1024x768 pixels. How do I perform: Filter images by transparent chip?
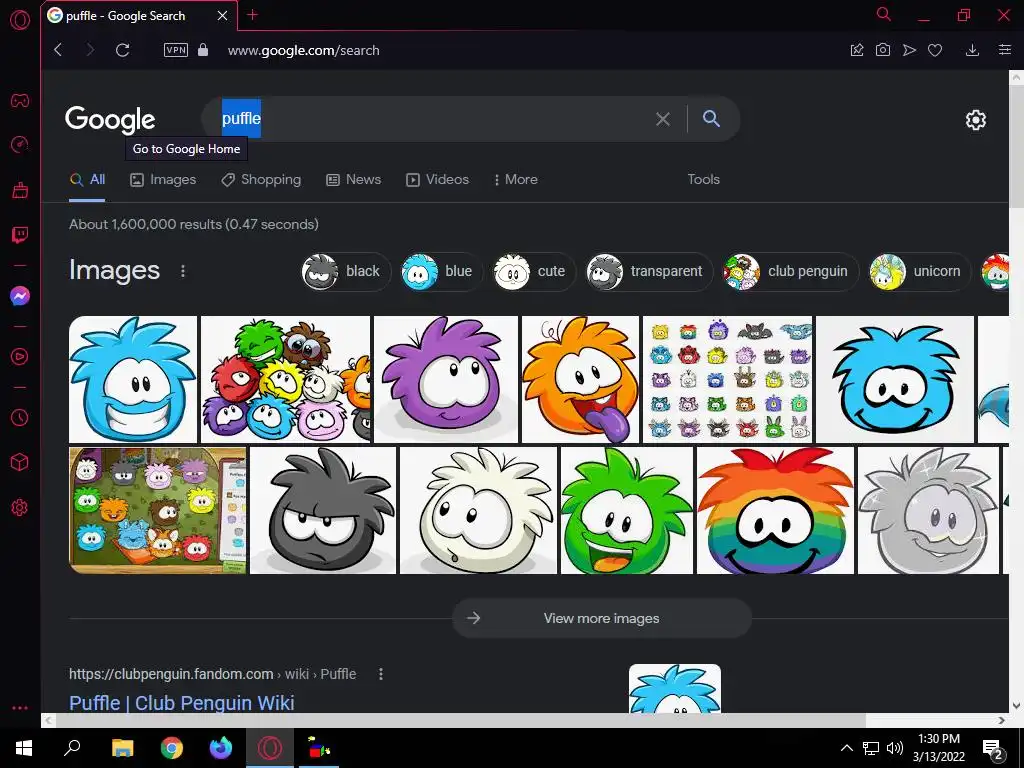coord(649,272)
